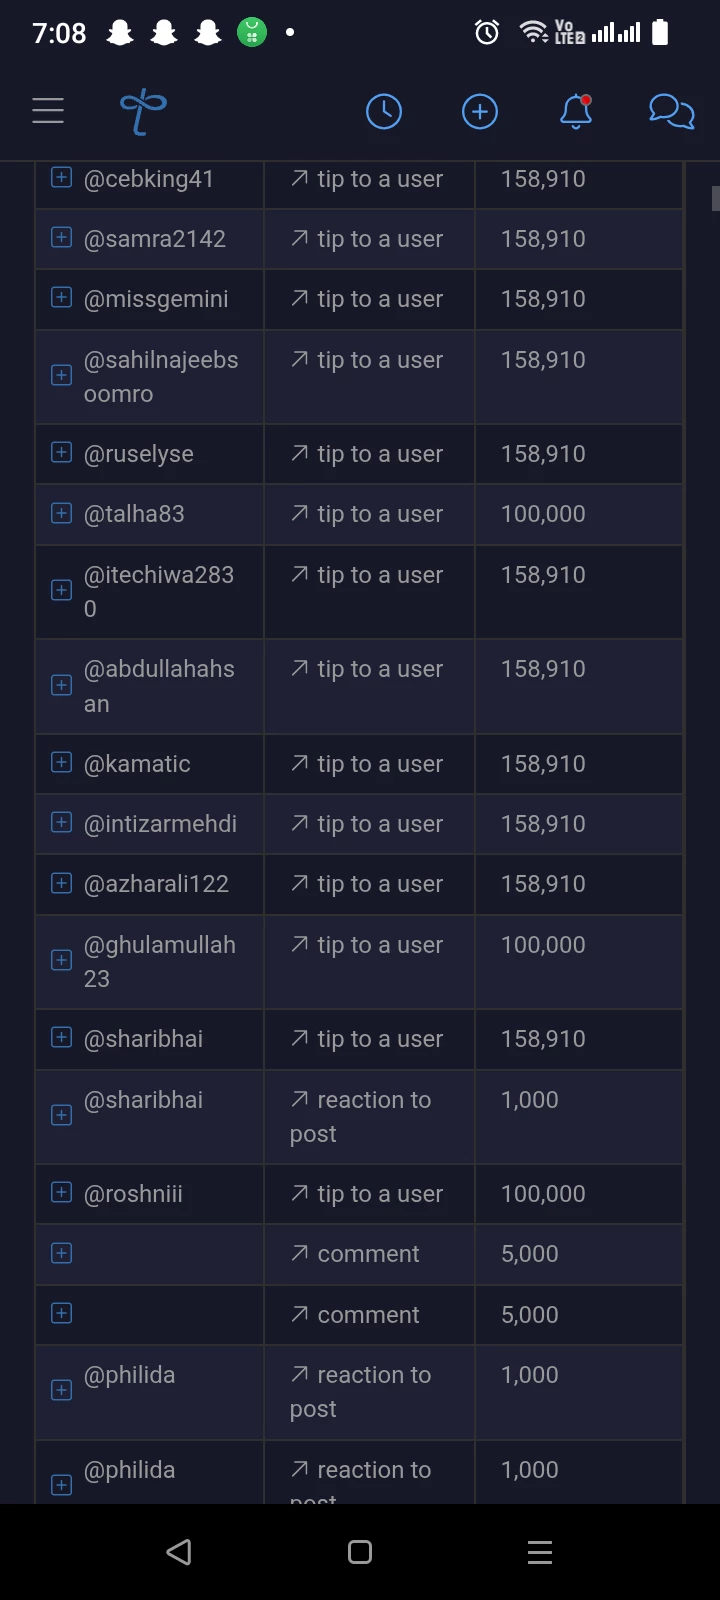Open the hamburger menu
Screen dimensions: 720x1600
pos(48,111)
